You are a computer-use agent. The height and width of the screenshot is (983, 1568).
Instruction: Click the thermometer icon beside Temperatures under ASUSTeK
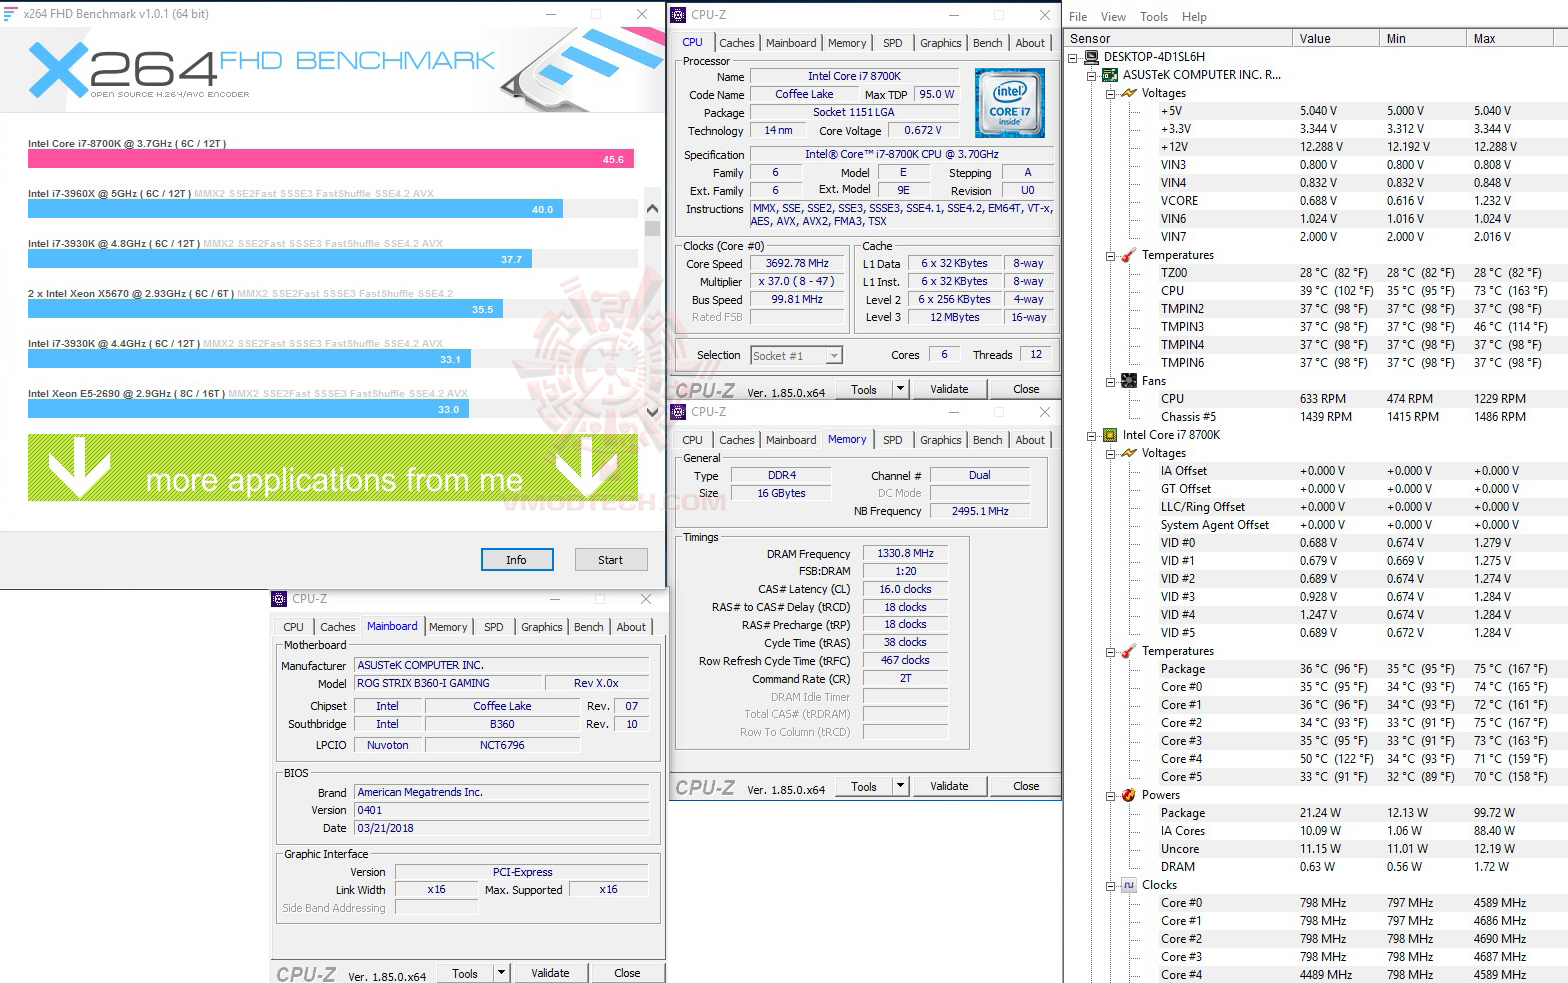coord(1129,255)
